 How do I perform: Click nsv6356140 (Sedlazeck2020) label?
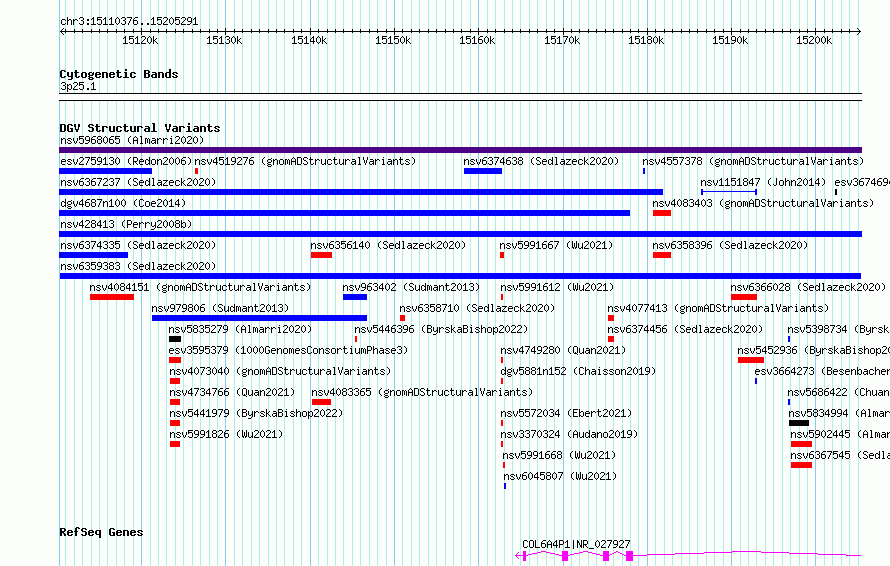point(388,245)
